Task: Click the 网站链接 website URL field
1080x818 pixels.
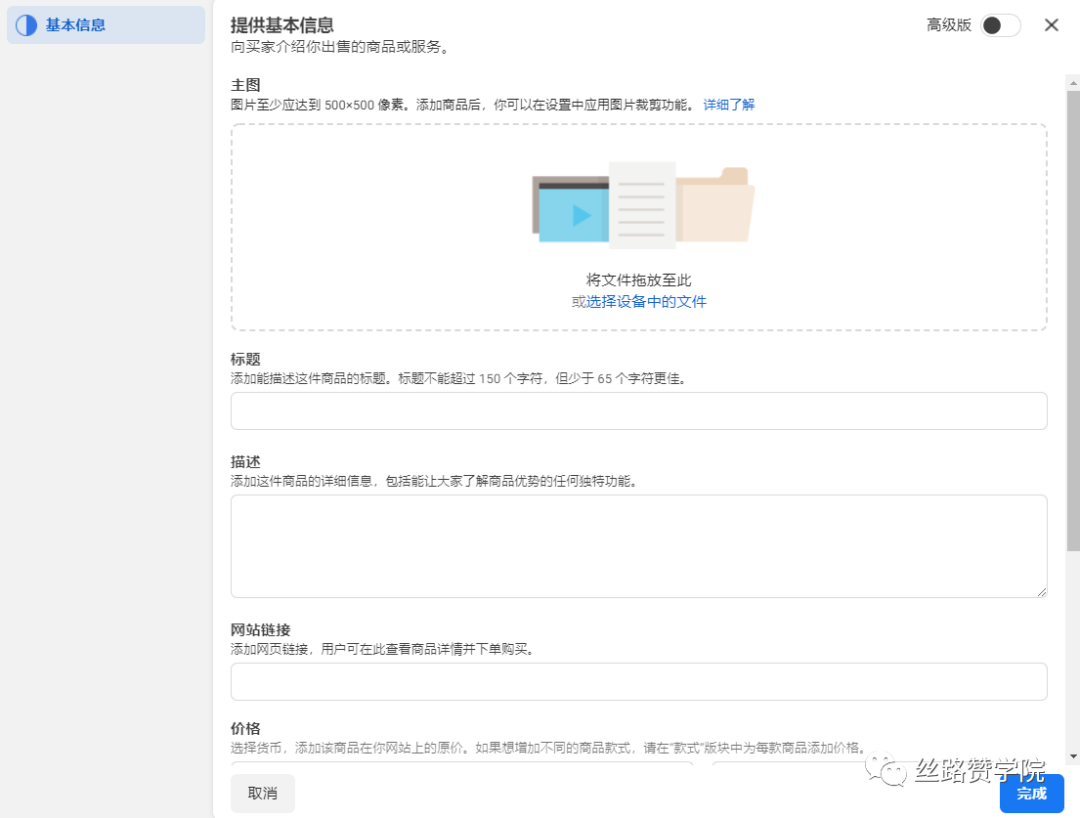Action: 639,681
